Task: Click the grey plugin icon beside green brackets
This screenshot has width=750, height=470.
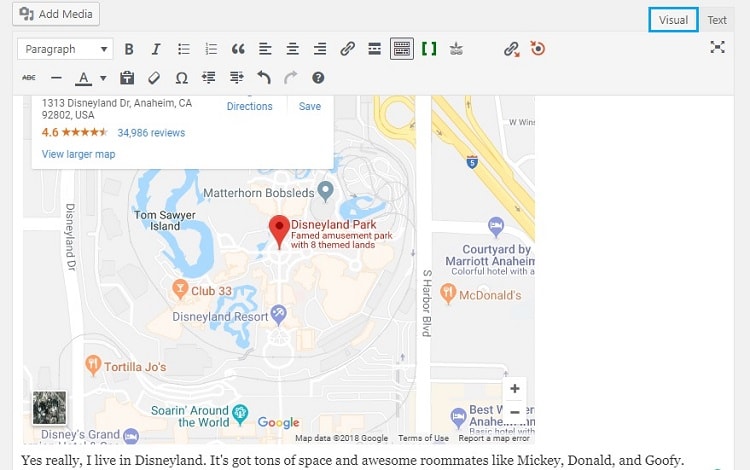Action: click(x=456, y=49)
